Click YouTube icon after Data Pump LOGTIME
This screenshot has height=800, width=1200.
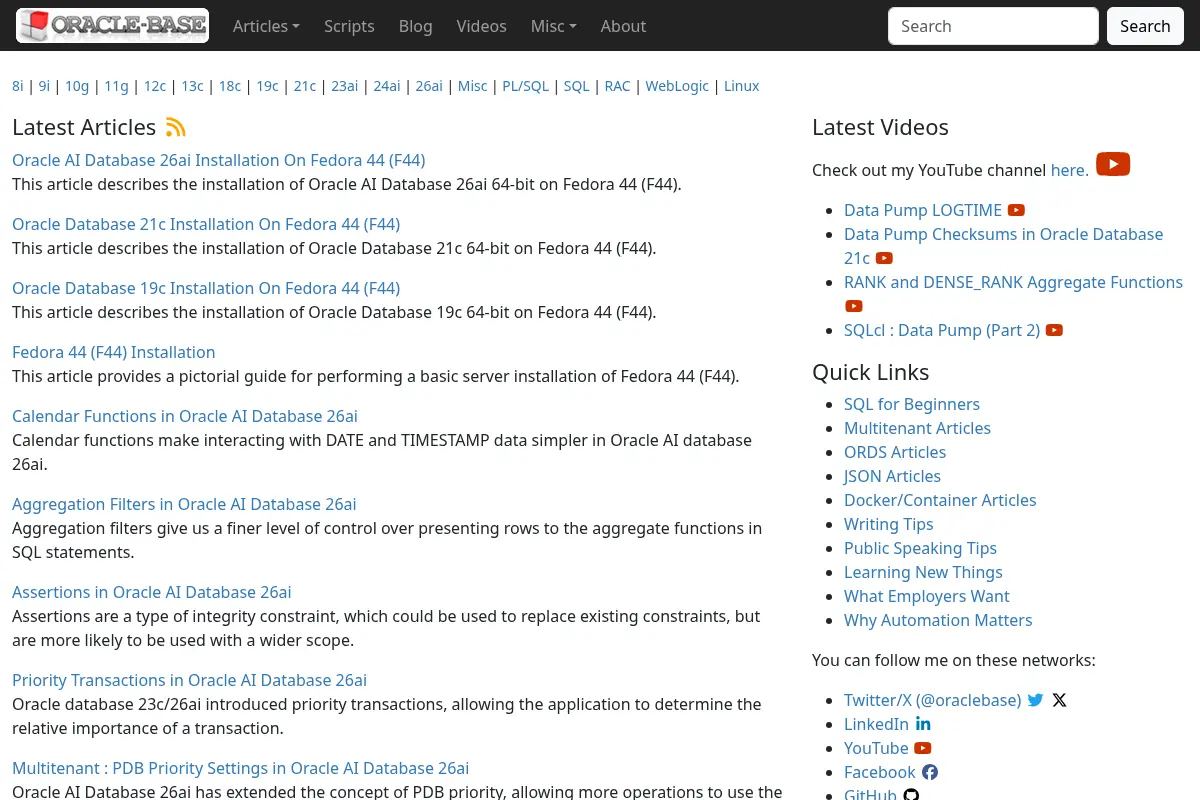pyautogui.click(x=1016, y=210)
